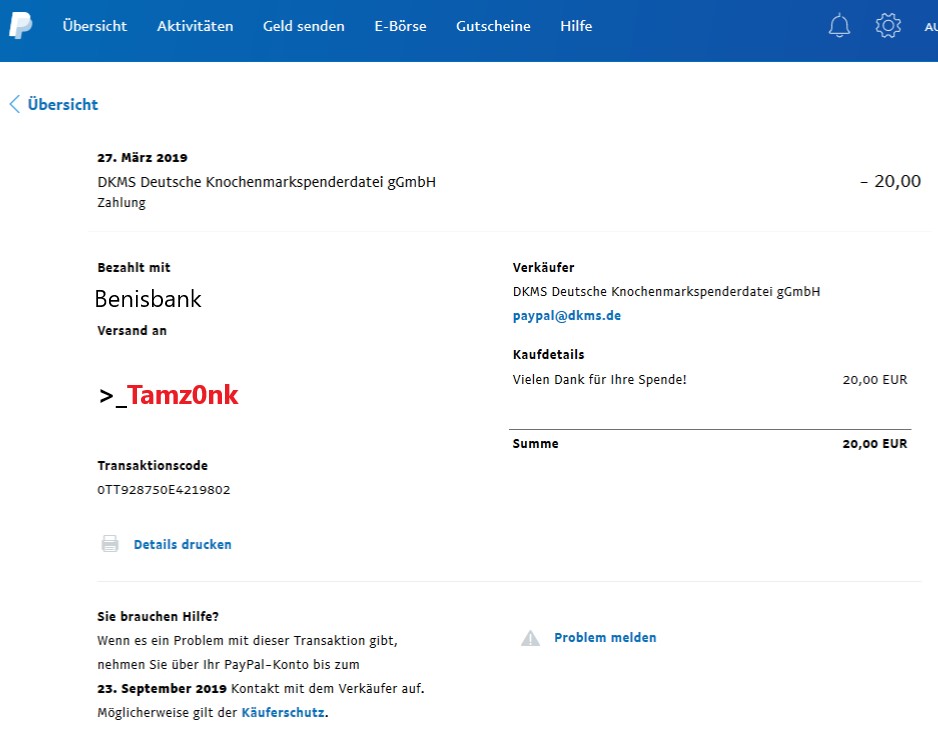Open the Käuferschutz link
This screenshot has height=736, width=938.
283,712
